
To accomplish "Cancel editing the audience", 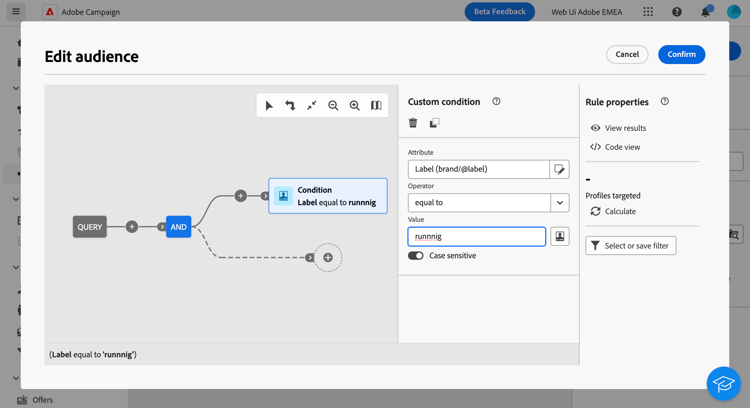I will point(627,54).
